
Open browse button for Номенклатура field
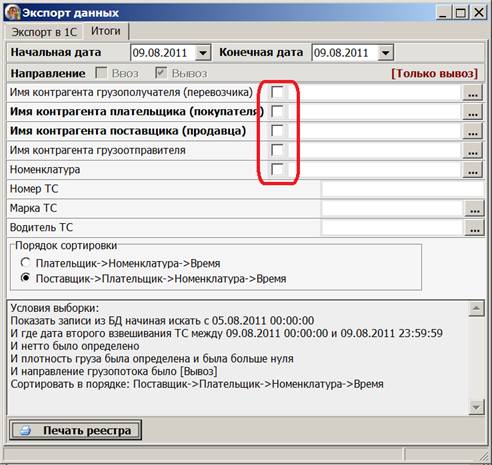click(472, 170)
